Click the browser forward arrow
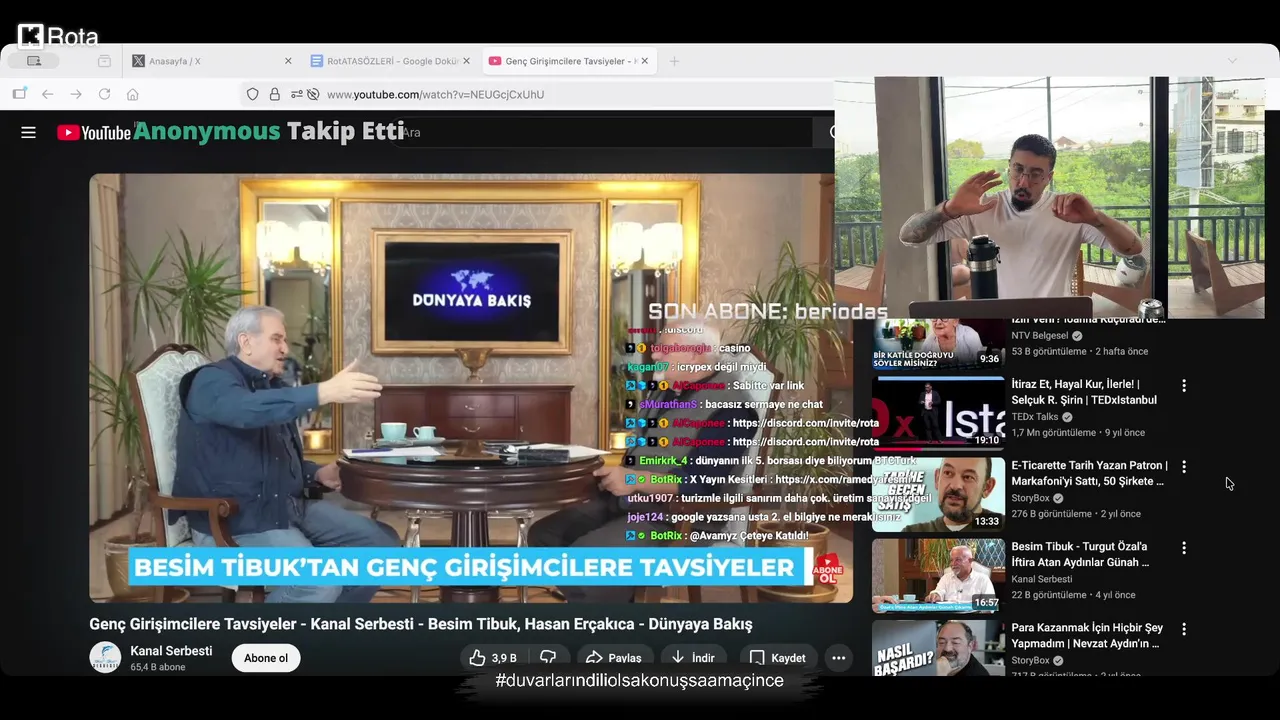 click(x=76, y=94)
